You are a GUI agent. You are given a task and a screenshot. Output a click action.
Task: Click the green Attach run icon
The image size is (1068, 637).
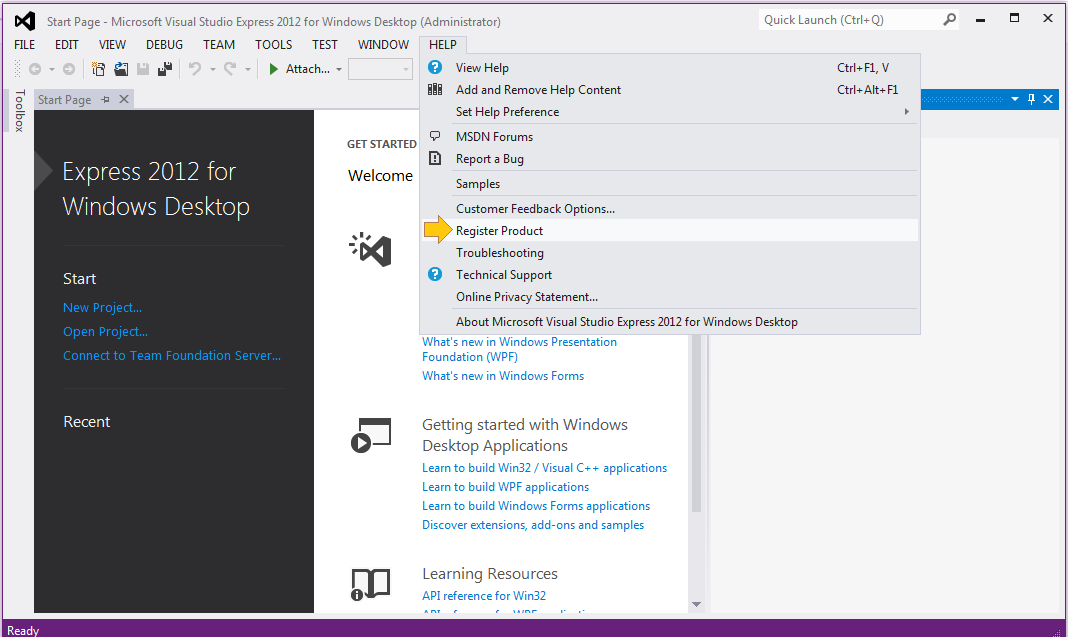click(x=272, y=69)
